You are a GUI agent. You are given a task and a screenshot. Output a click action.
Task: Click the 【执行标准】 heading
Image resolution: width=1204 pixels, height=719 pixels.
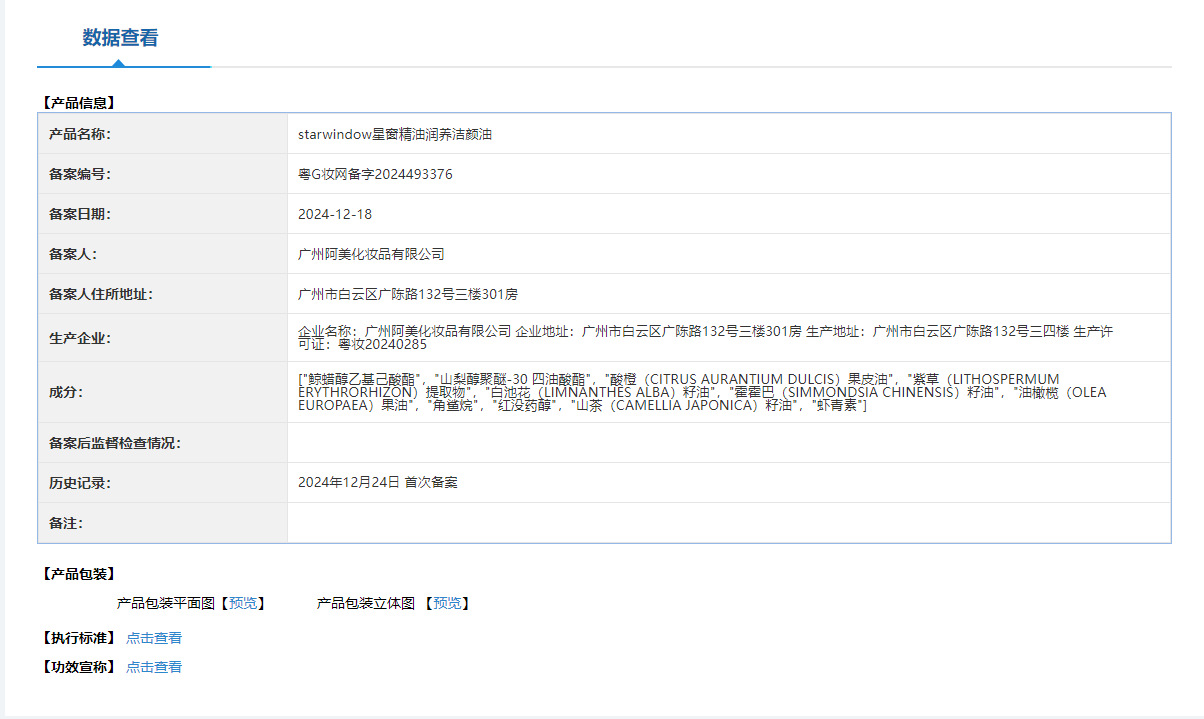79,638
